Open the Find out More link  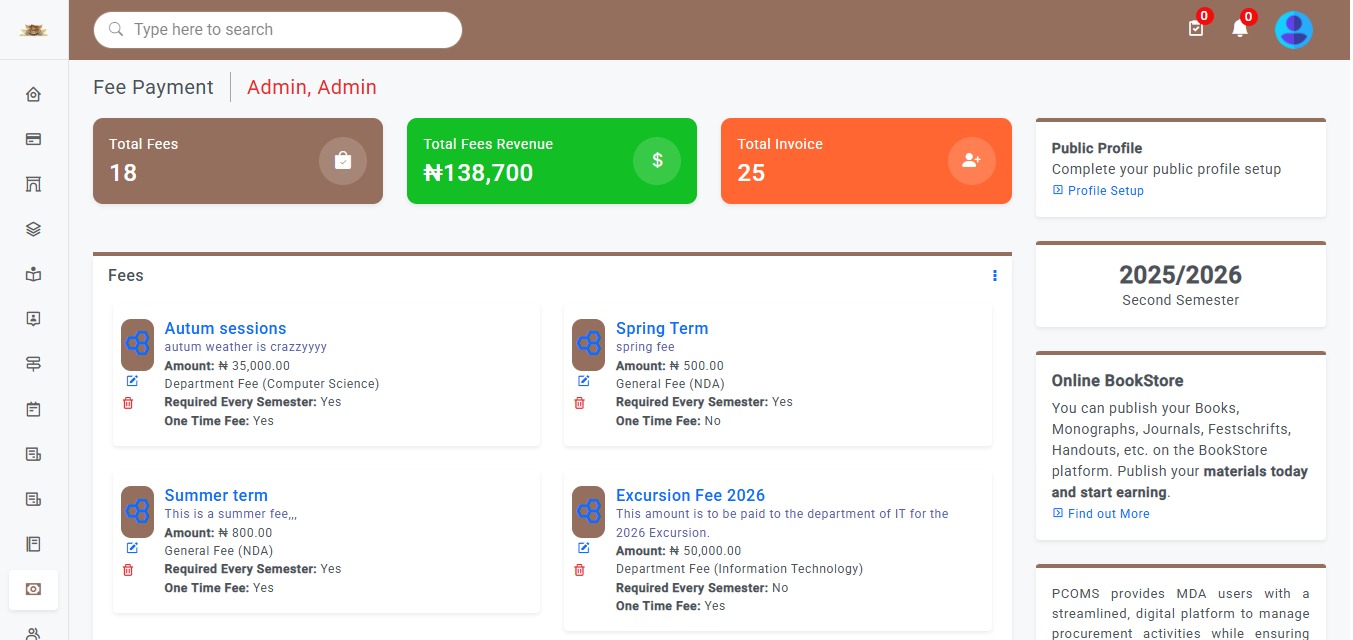coord(1108,514)
